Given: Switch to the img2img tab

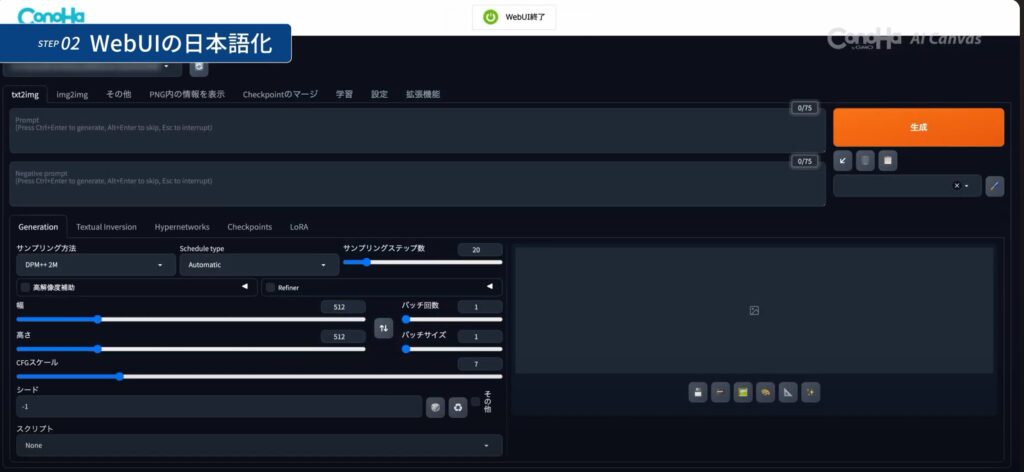Looking at the screenshot, I should point(72,94).
